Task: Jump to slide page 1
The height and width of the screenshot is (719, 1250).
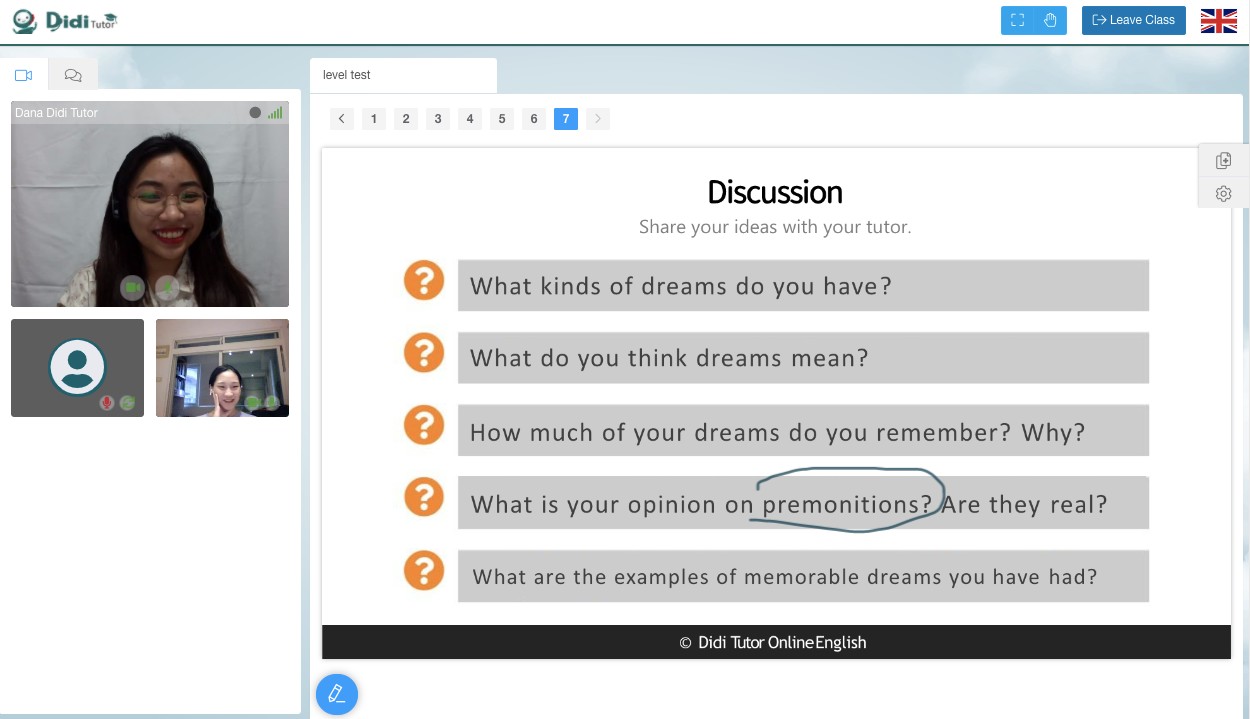Action: click(374, 119)
